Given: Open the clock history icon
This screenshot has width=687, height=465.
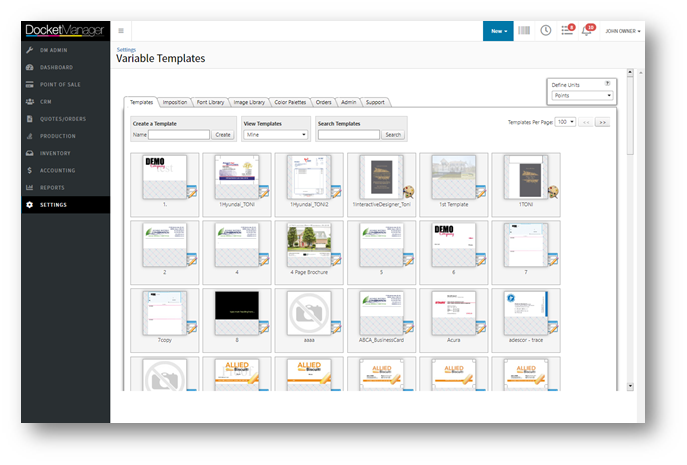Looking at the screenshot, I should click(x=545, y=30).
